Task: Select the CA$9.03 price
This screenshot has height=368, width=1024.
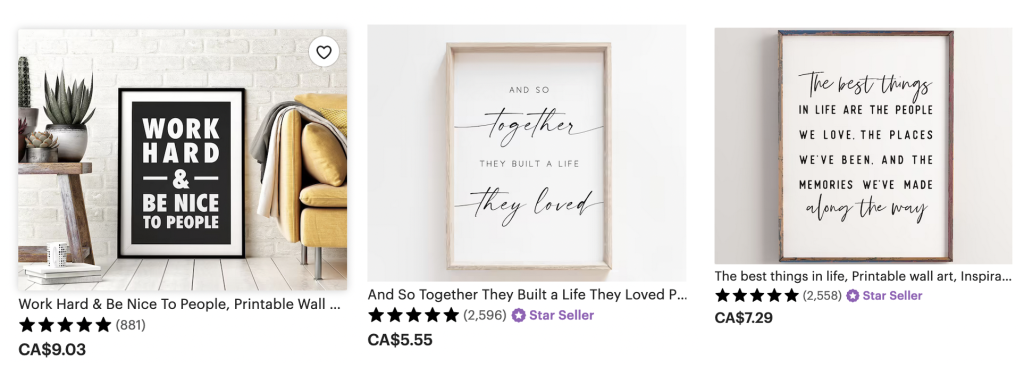Action: [52, 350]
